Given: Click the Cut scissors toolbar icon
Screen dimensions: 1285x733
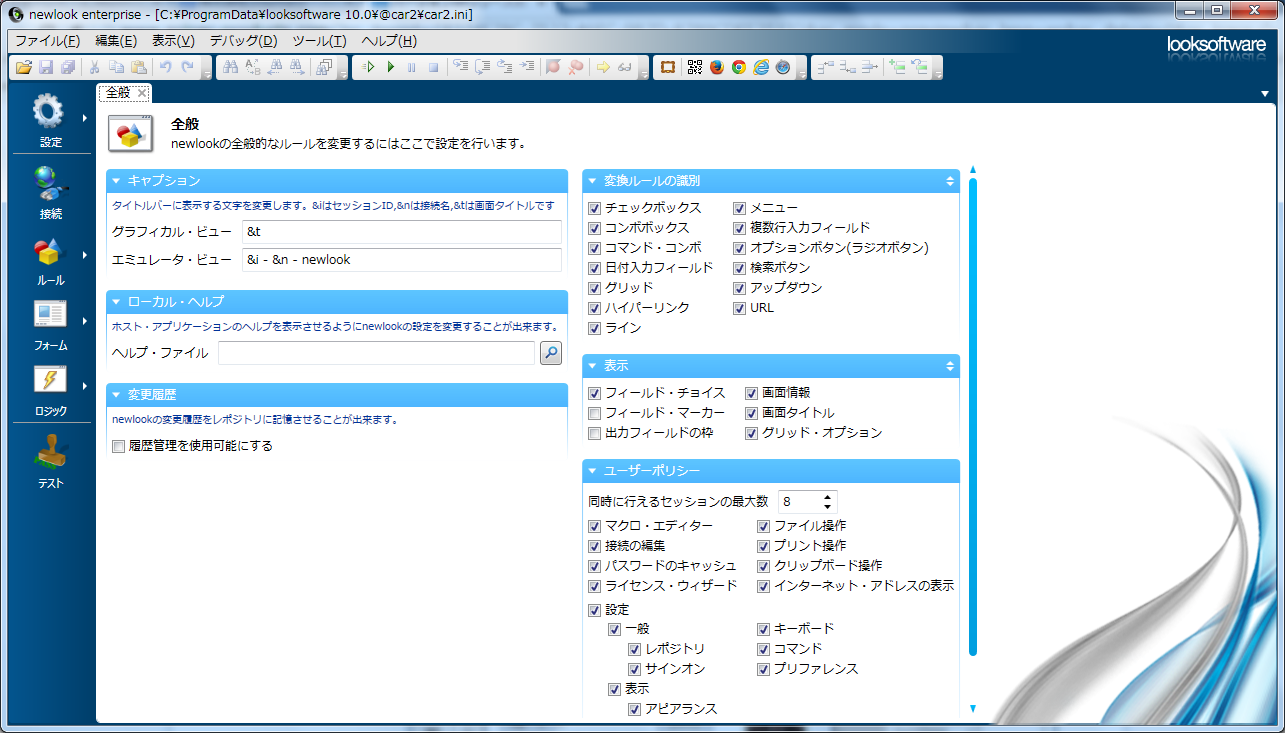Looking at the screenshot, I should tap(94, 67).
